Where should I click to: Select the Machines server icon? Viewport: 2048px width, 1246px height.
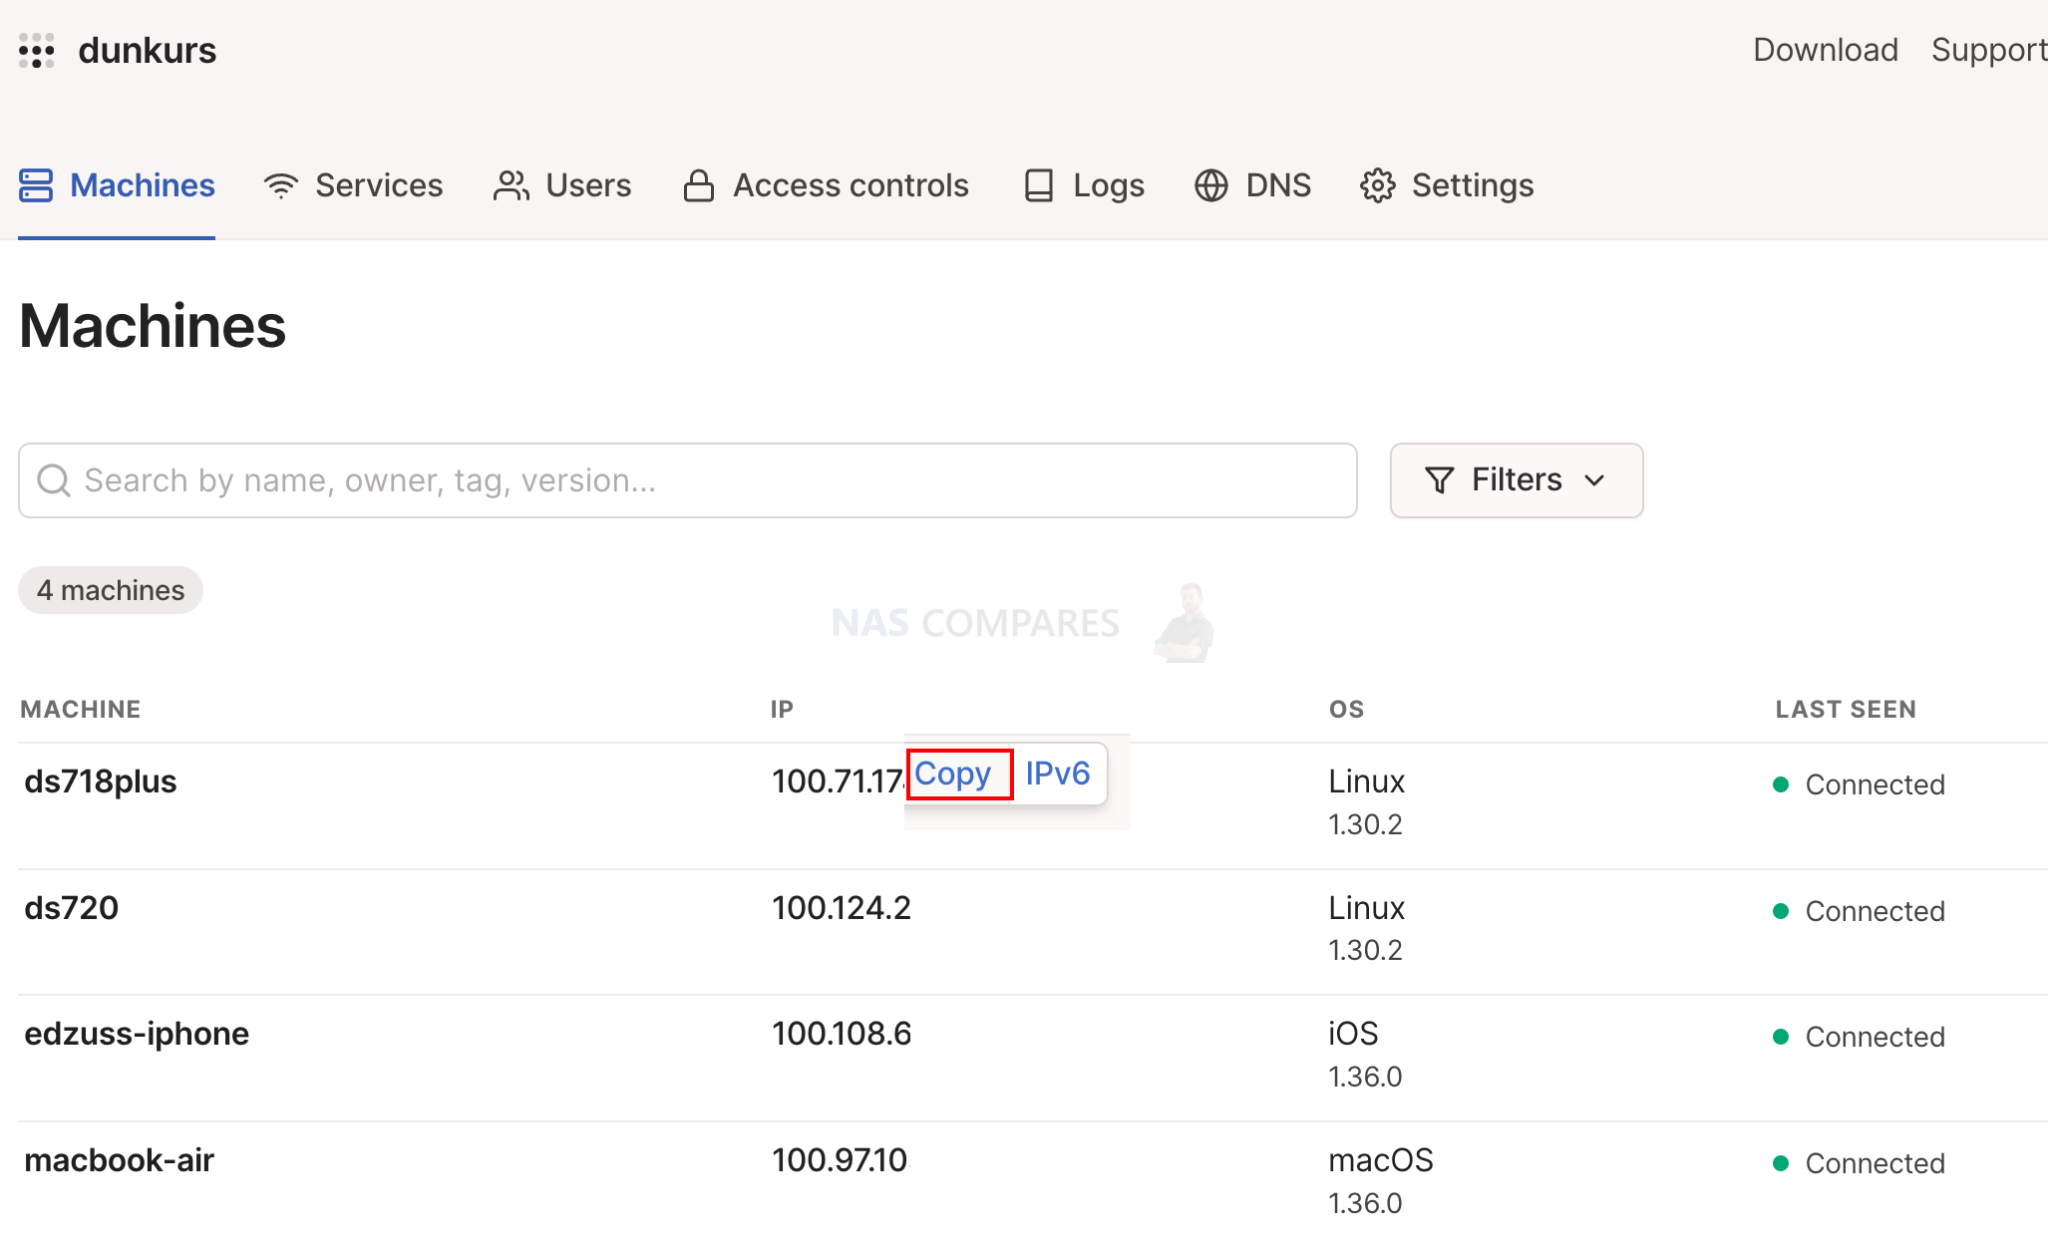(x=35, y=185)
